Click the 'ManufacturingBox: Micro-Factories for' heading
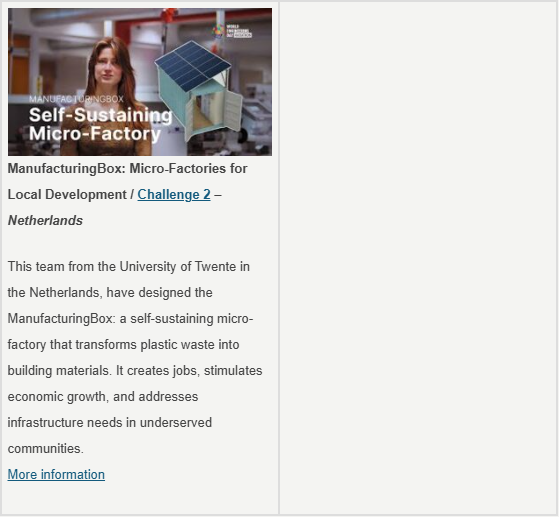This screenshot has width=559, height=517. (127, 169)
